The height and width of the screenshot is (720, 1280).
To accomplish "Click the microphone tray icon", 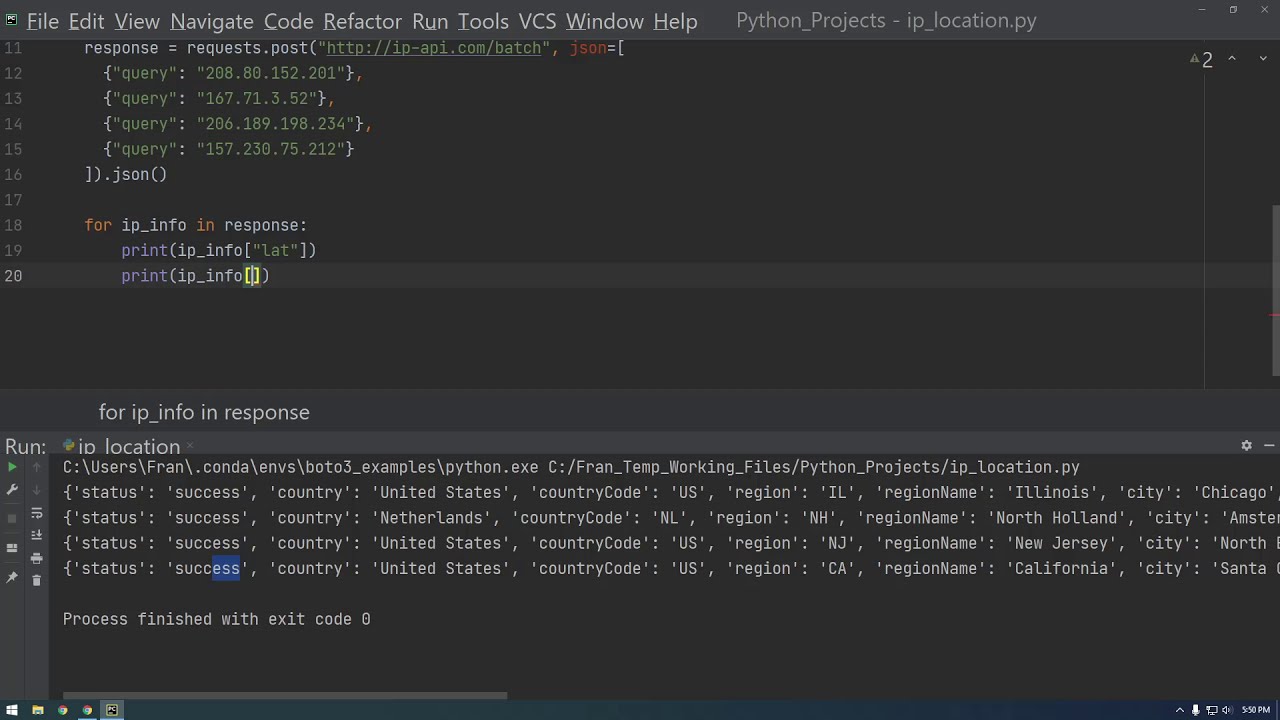I will [1196, 710].
